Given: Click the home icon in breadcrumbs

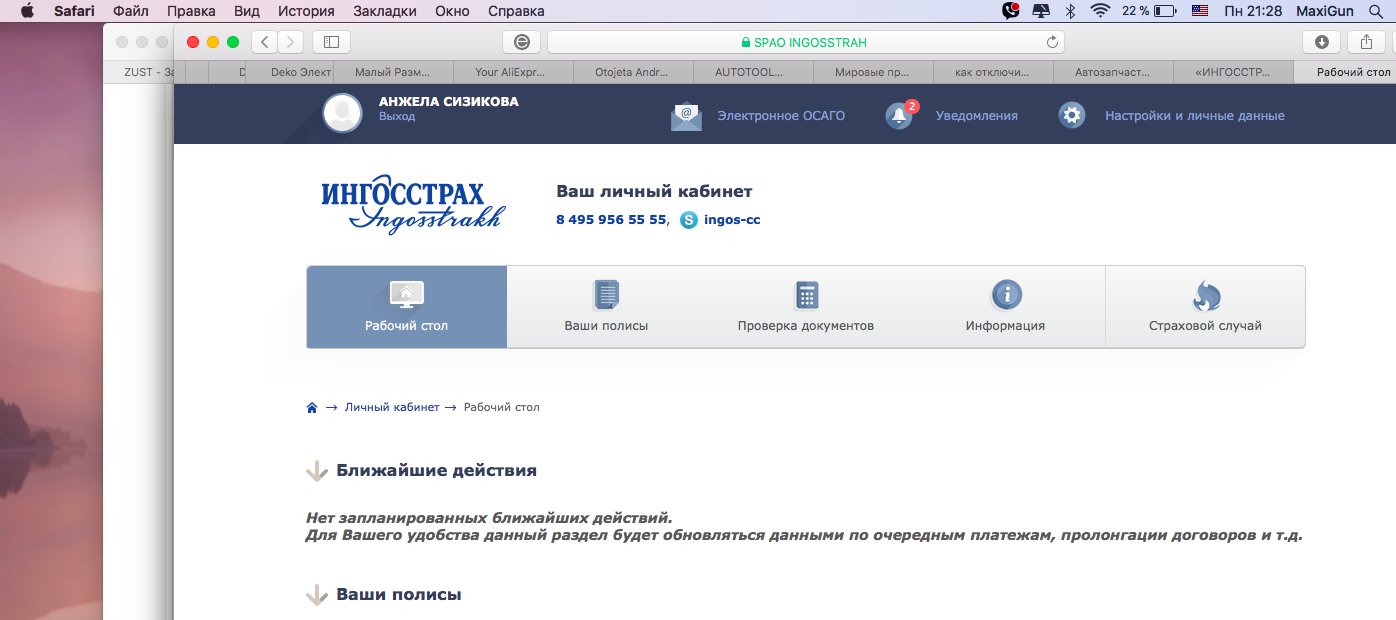Looking at the screenshot, I should [312, 408].
